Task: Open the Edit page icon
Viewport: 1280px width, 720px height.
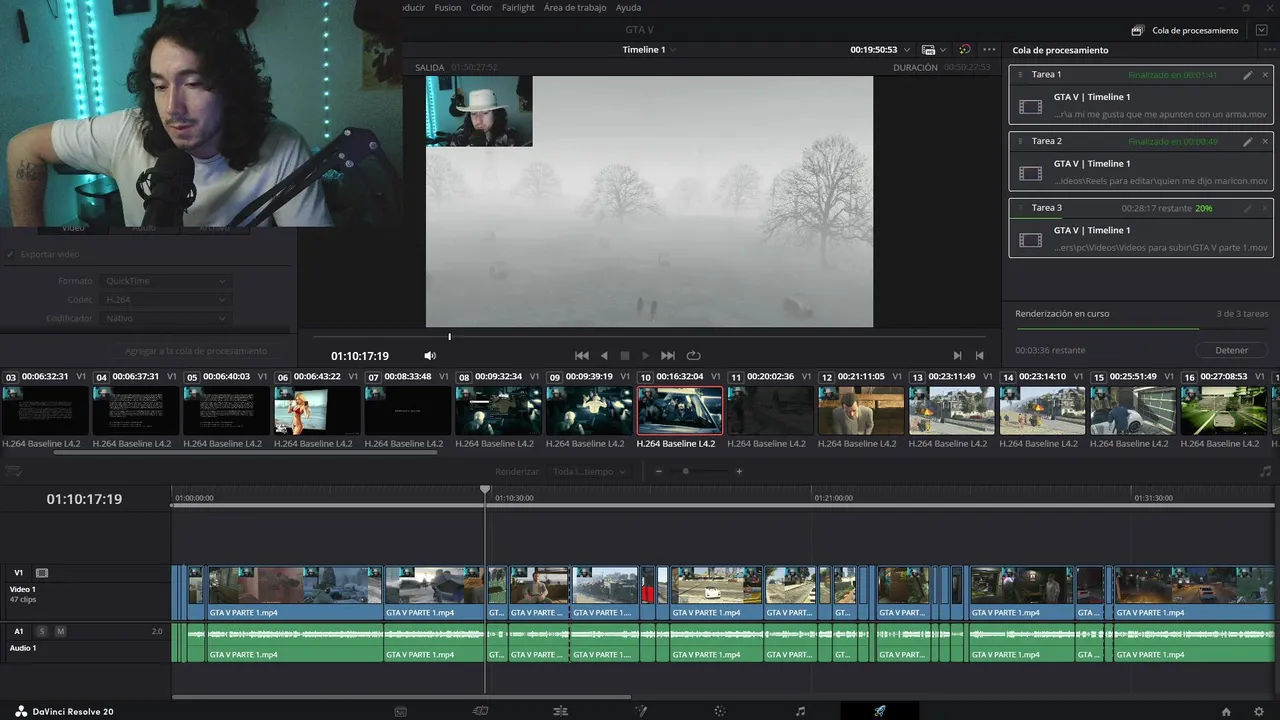Action: point(560,711)
